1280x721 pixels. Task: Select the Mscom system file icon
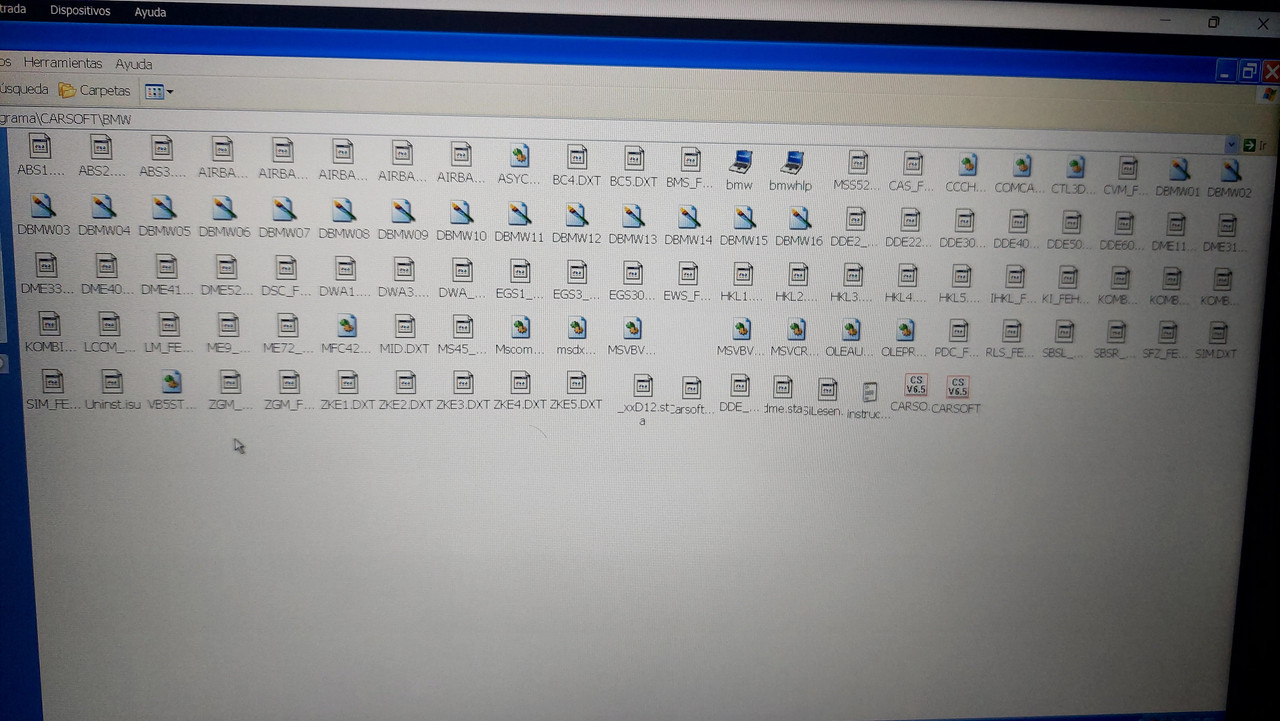click(x=521, y=328)
